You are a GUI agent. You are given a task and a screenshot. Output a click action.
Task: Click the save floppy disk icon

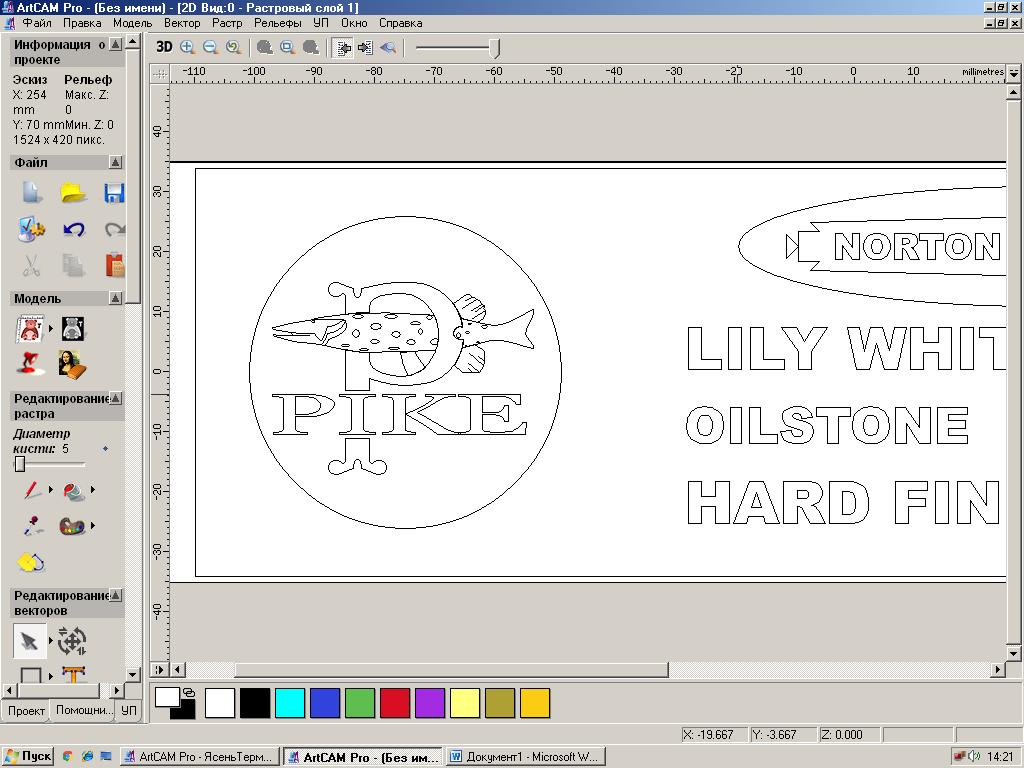coord(114,193)
